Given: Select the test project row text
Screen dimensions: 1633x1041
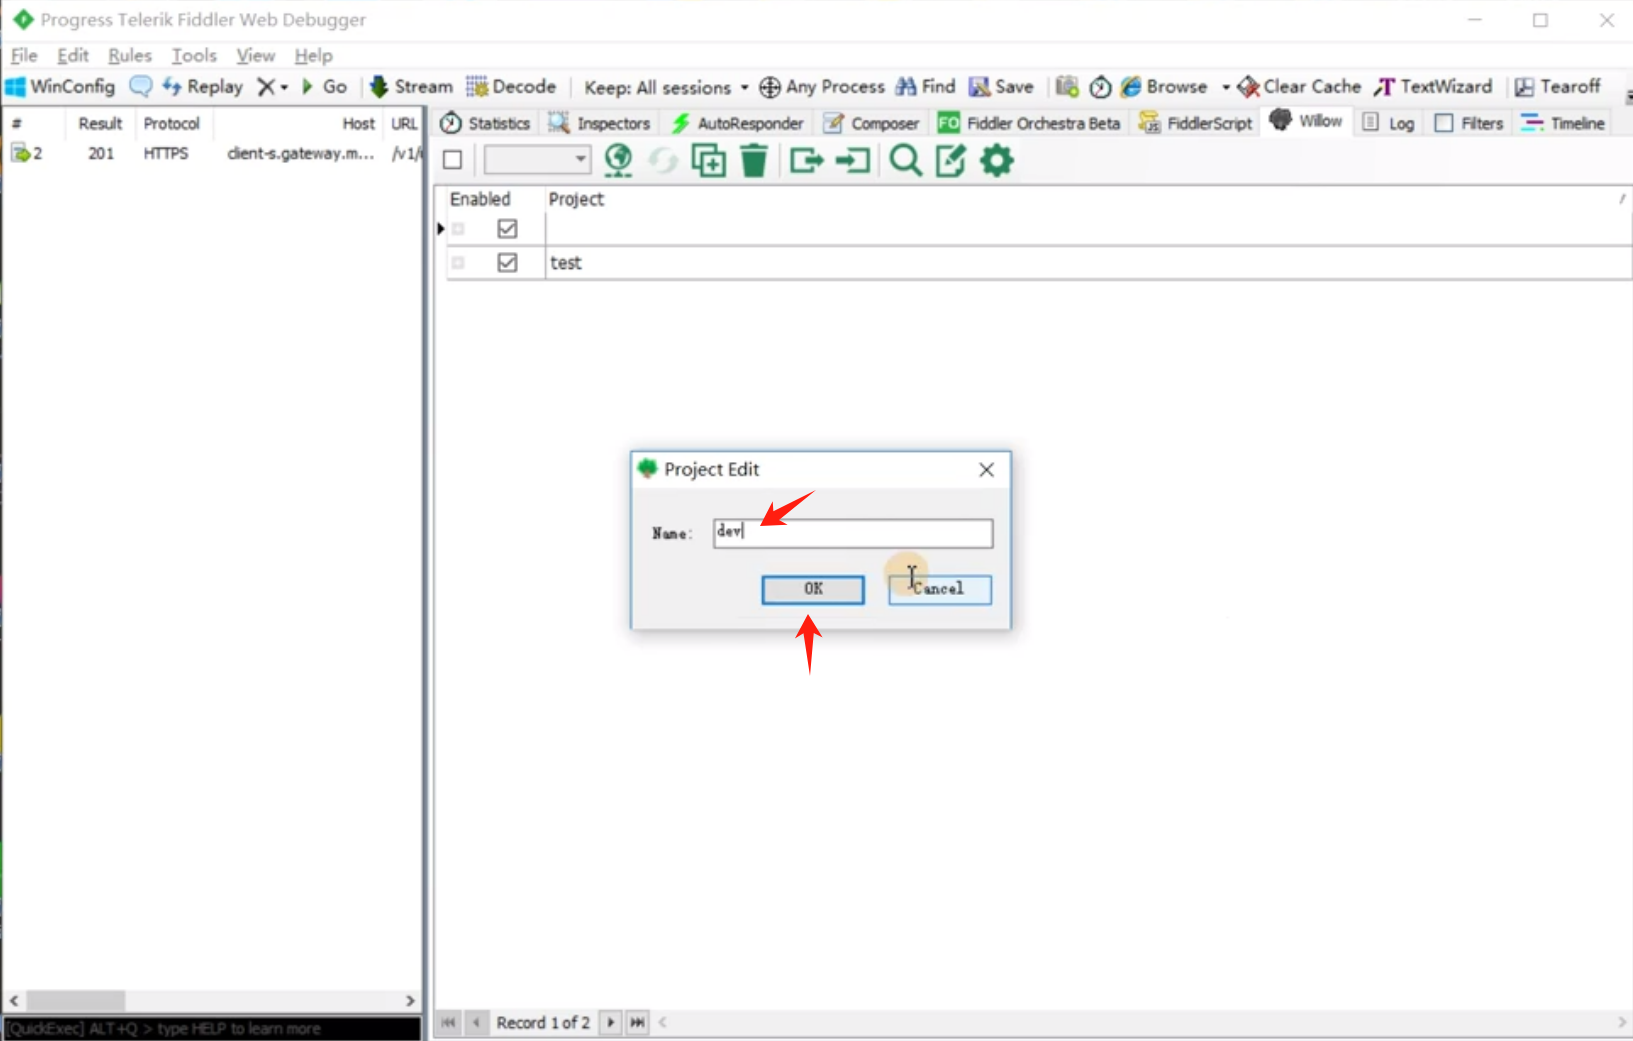Looking at the screenshot, I should [565, 263].
